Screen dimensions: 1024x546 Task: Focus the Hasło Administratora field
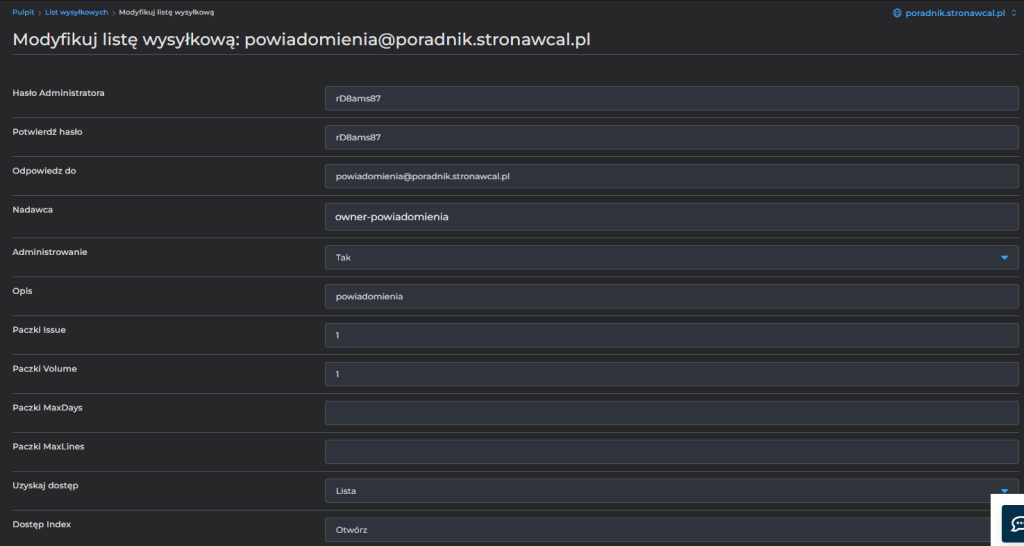pyautogui.click(x=671, y=98)
